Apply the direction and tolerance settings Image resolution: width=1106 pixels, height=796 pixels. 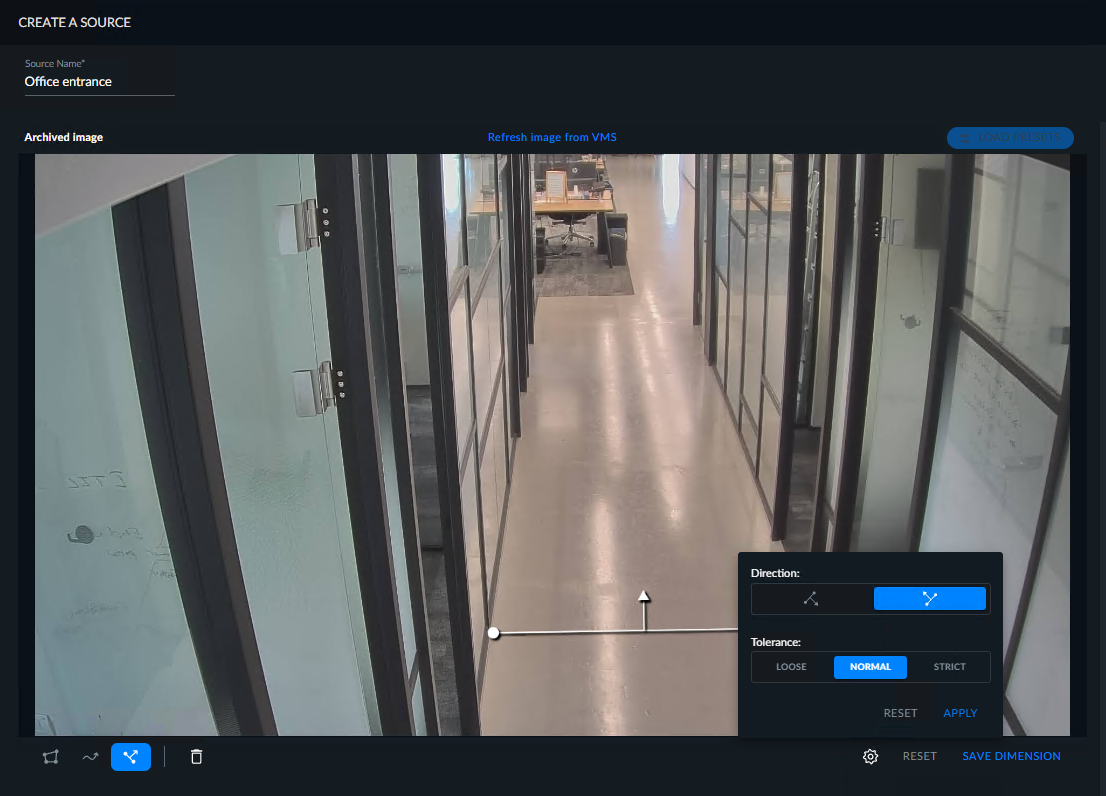[960, 714]
